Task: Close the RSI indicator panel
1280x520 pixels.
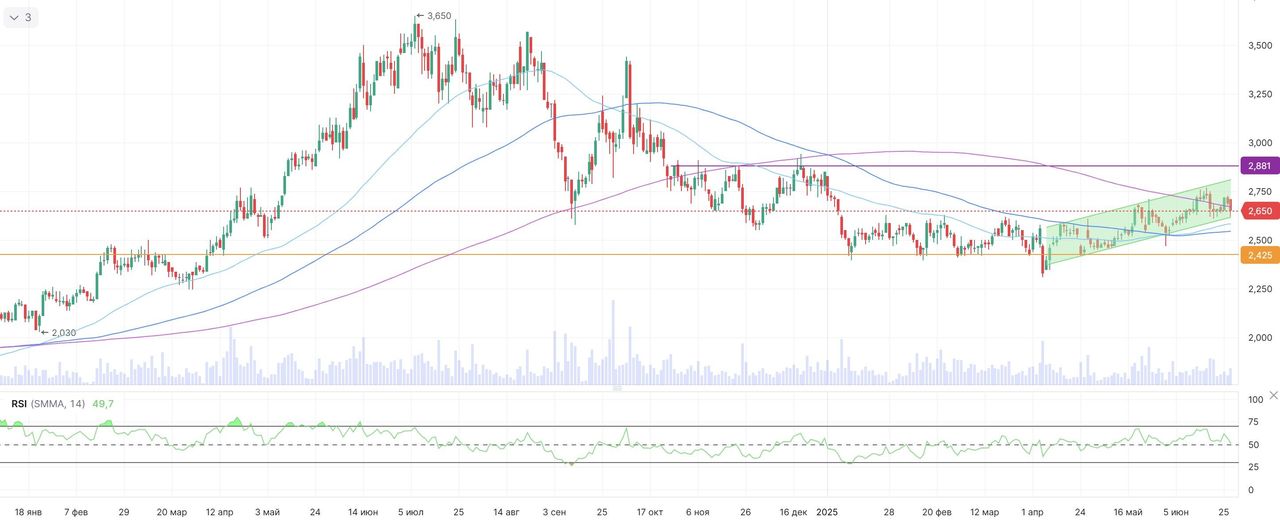Action: coord(1273,396)
